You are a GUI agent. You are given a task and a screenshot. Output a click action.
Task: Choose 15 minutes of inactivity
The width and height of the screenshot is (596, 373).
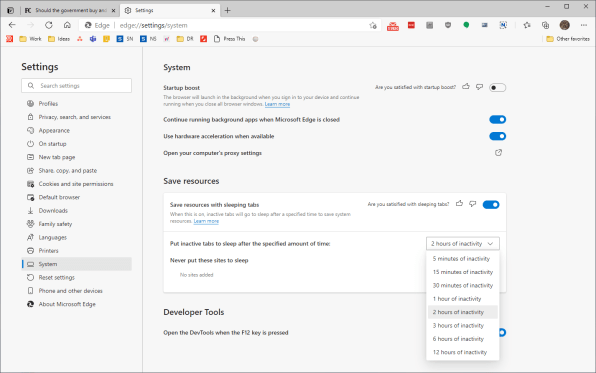coord(463,272)
